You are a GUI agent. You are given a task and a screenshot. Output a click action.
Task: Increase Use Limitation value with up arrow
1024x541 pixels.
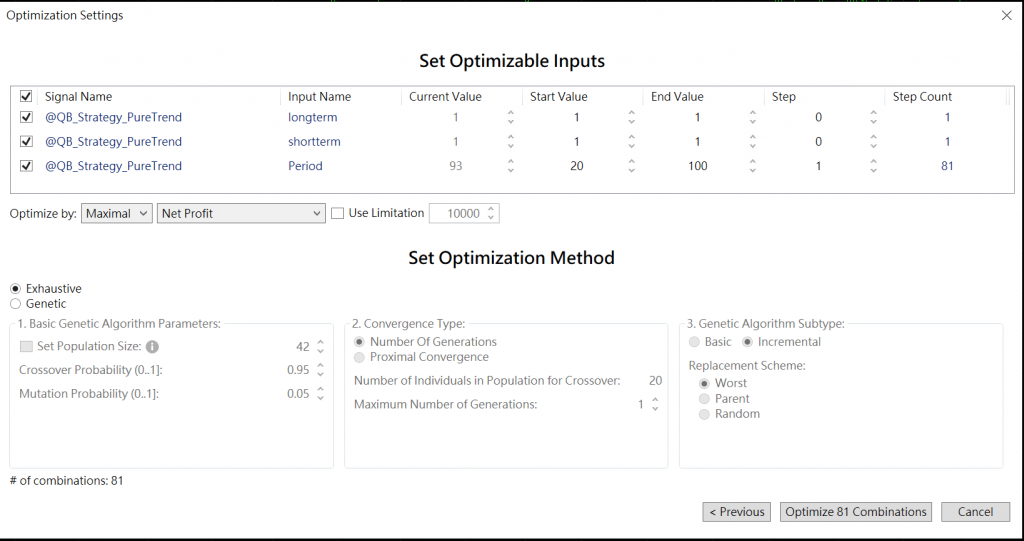[491, 209]
